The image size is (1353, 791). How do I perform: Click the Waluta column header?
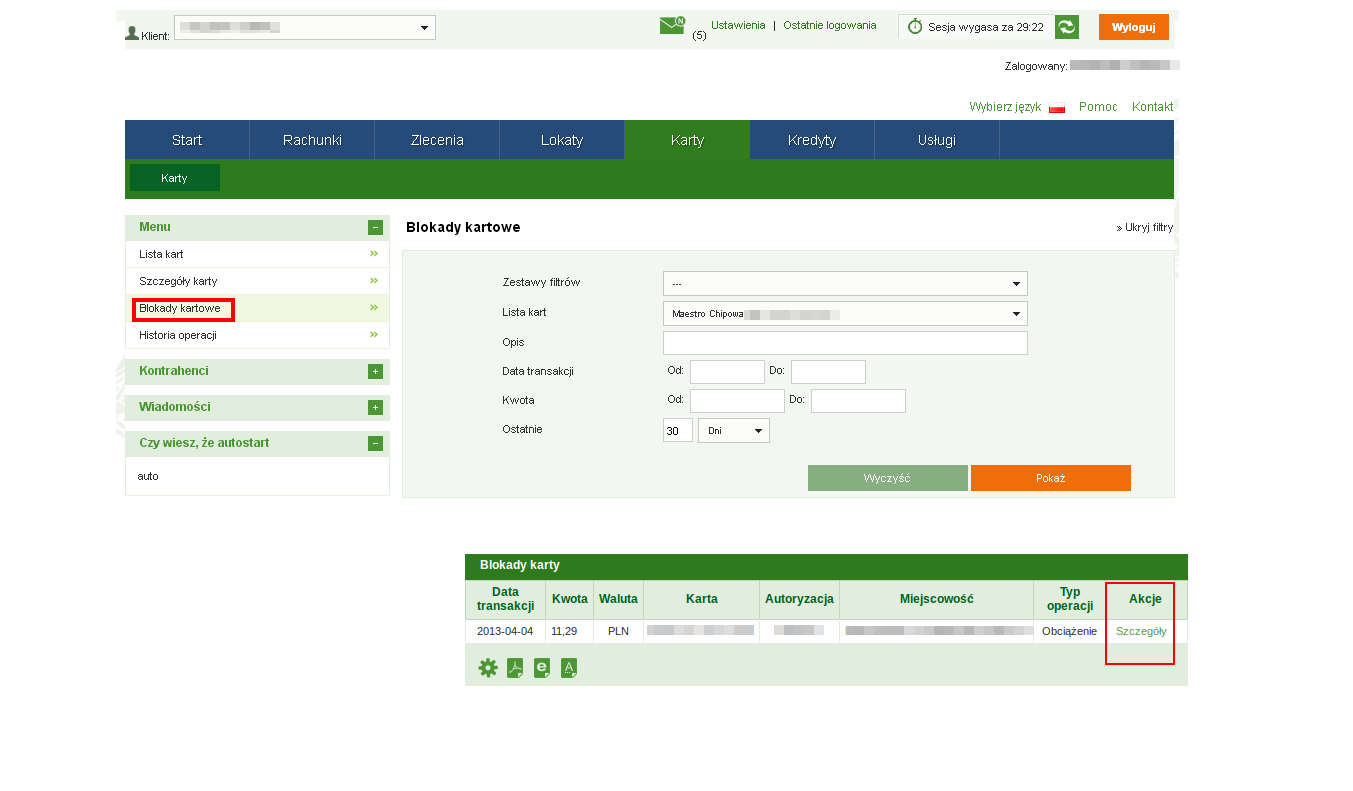pos(618,599)
